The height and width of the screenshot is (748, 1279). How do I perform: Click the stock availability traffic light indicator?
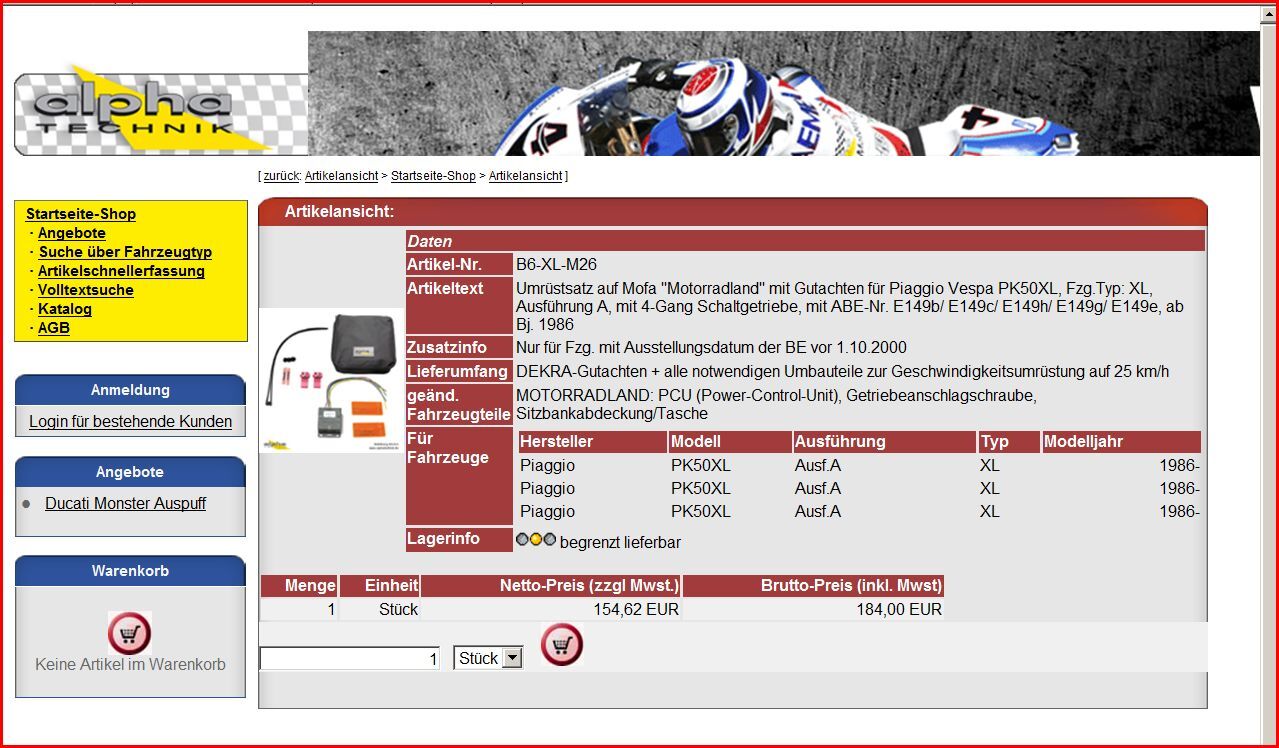[535, 540]
